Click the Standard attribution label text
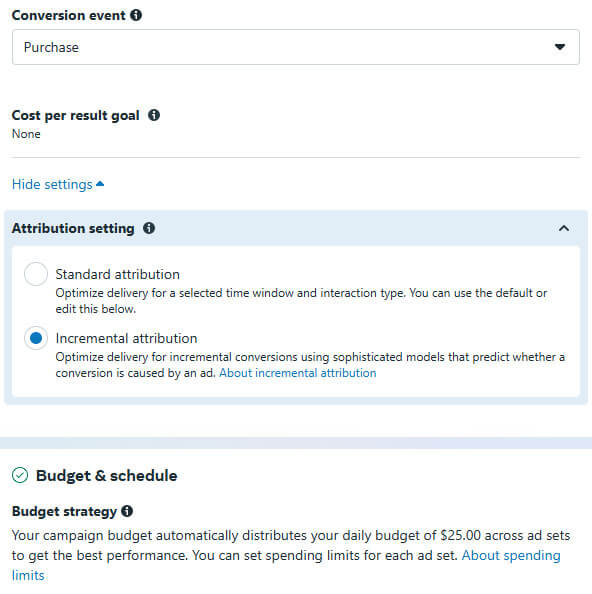 (x=117, y=274)
